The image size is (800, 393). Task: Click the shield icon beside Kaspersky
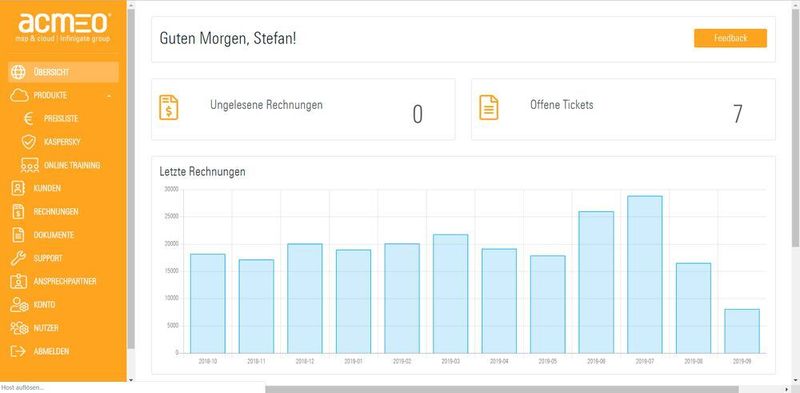click(29, 142)
